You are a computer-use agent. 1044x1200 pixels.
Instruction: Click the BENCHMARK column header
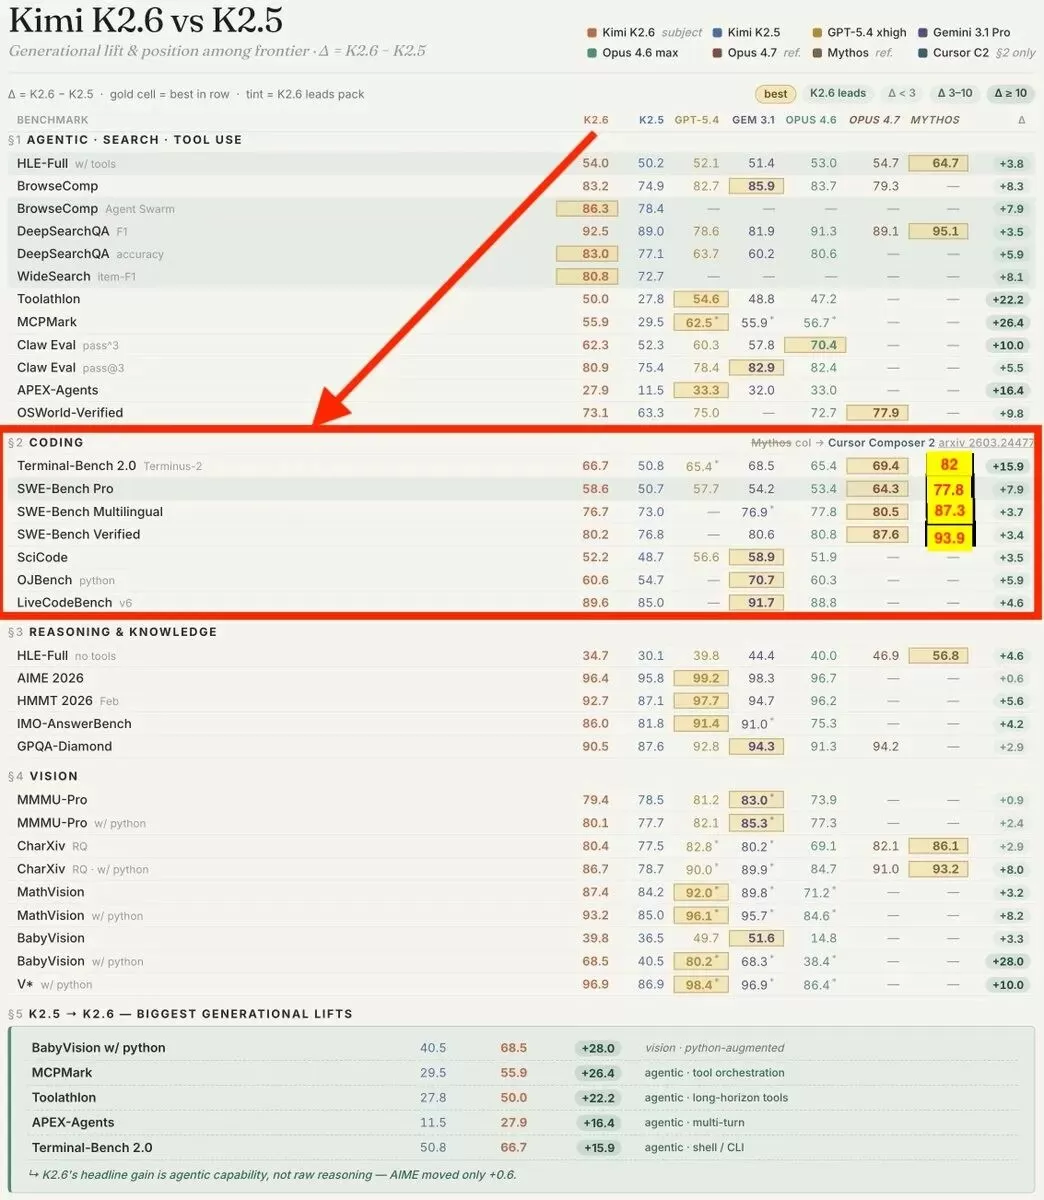(53, 120)
